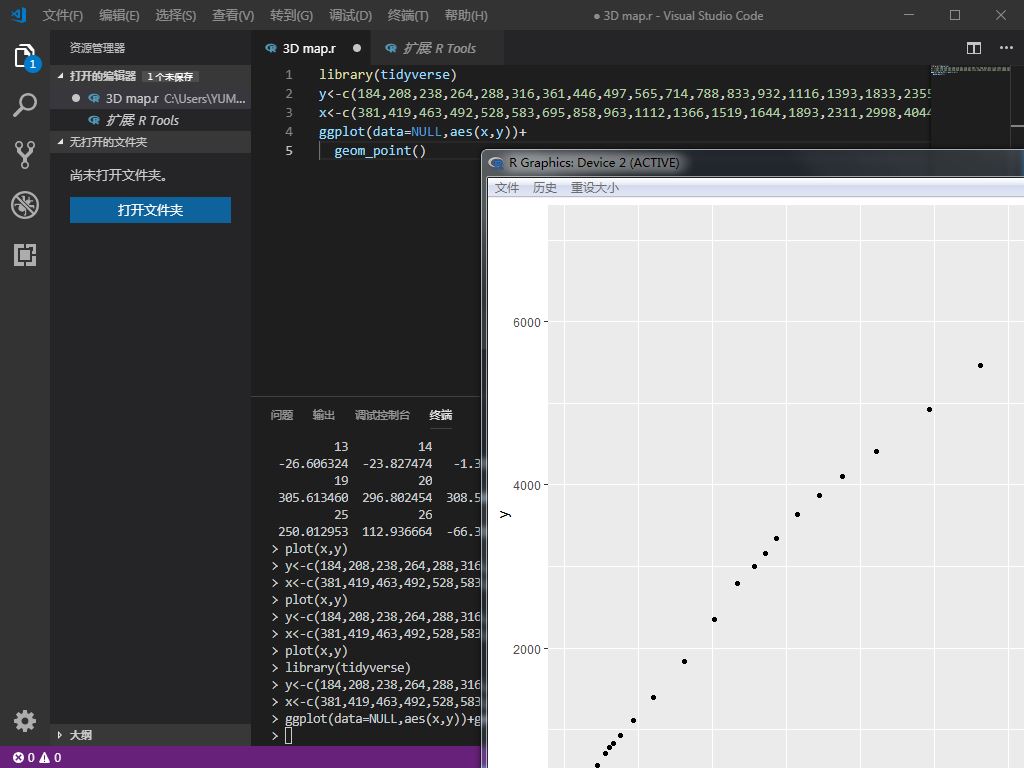The height and width of the screenshot is (768, 1024).
Task: Click the split editor icon
Action: [x=974, y=48]
